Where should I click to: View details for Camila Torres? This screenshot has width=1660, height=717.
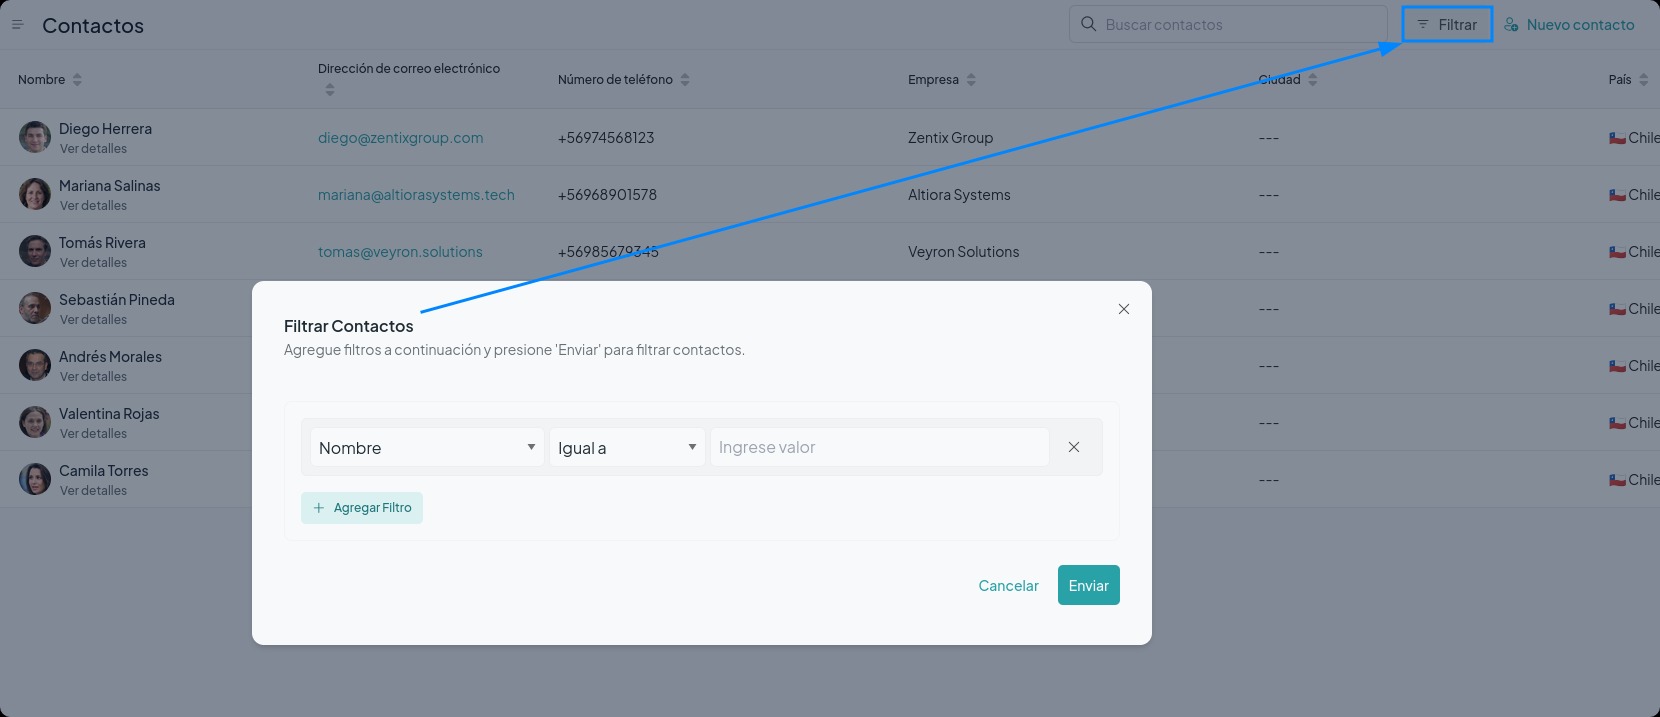click(93, 491)
